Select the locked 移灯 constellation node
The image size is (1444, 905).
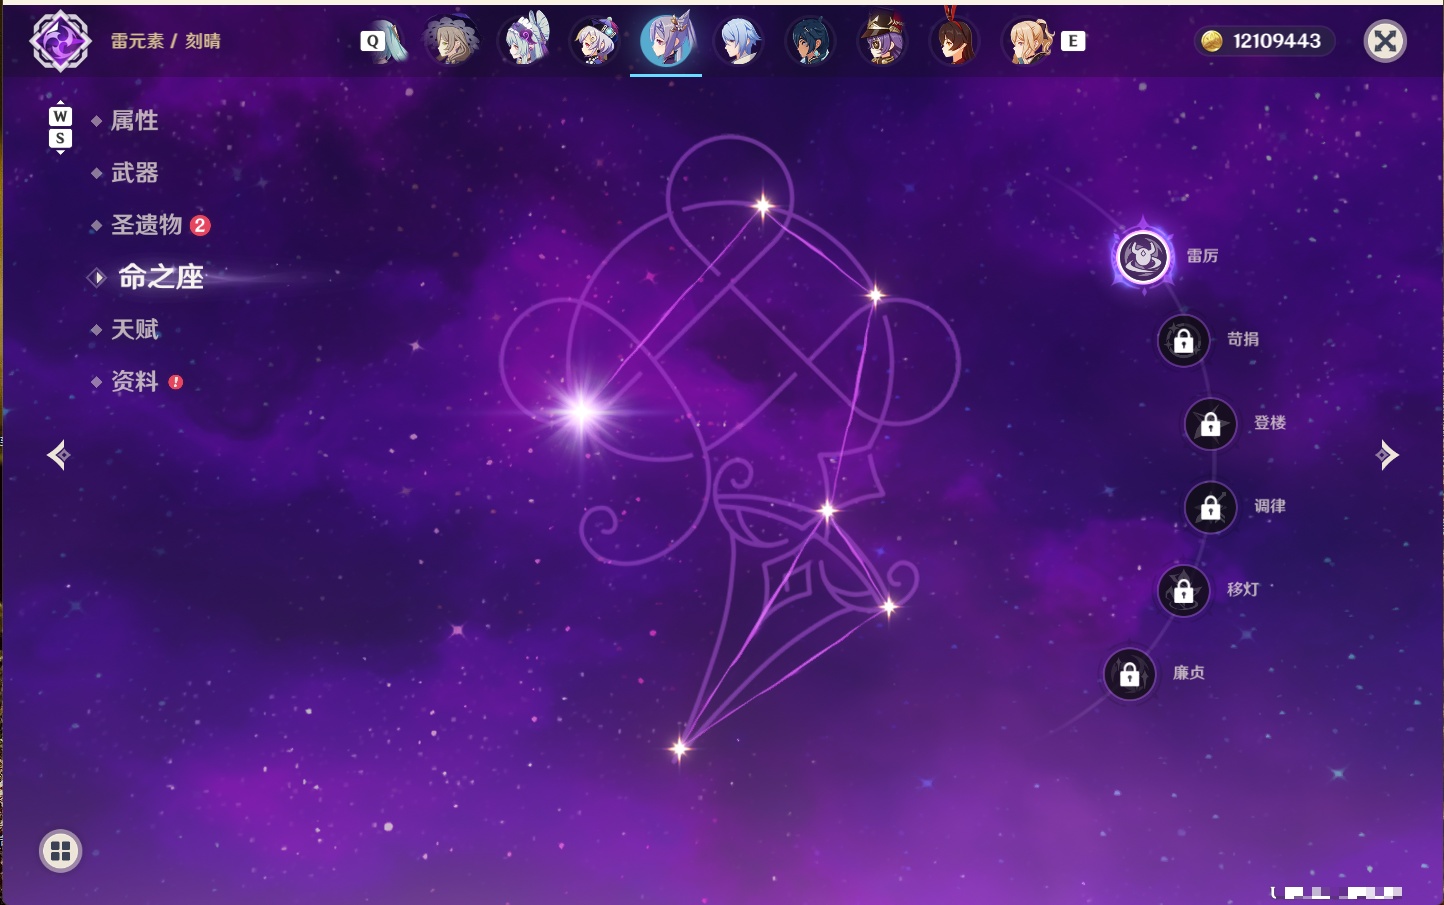[x=1184, y=591]
